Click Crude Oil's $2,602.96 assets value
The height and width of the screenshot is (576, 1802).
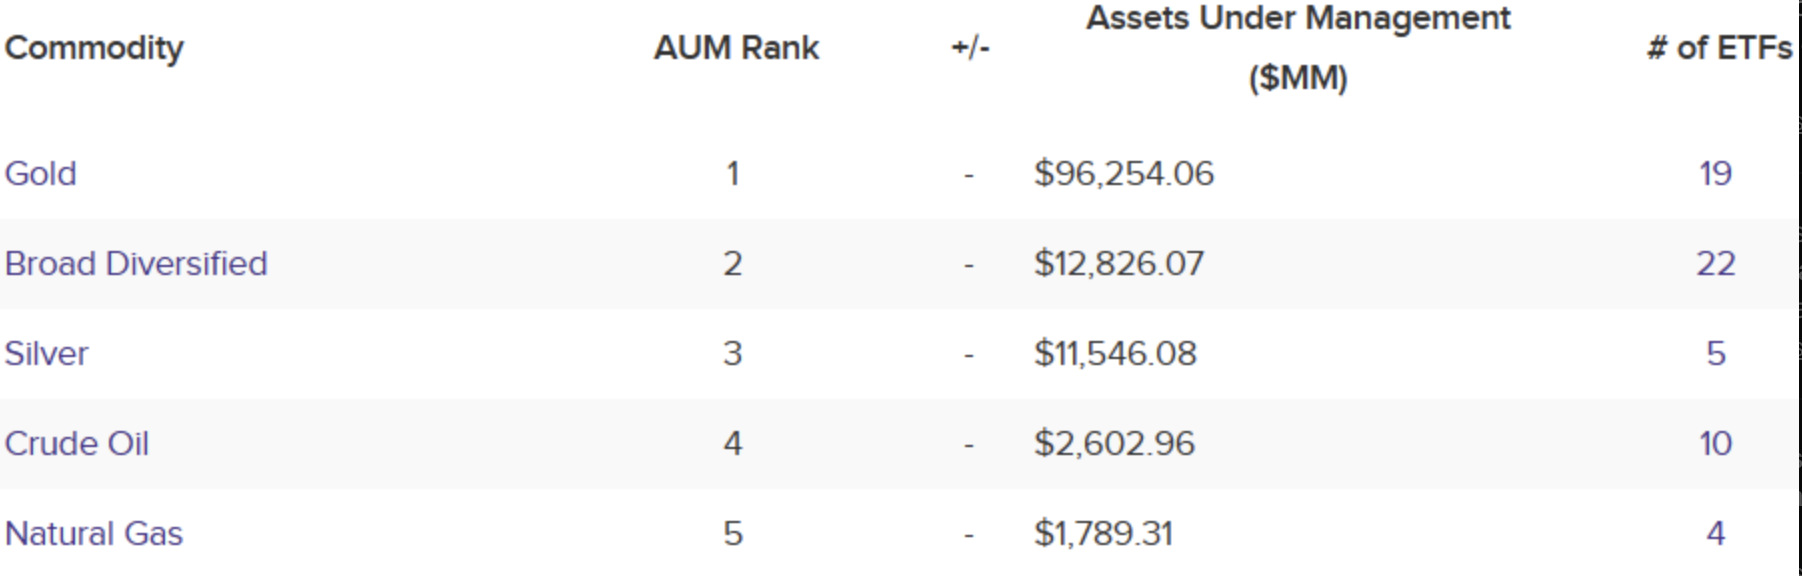[1114, 444]
